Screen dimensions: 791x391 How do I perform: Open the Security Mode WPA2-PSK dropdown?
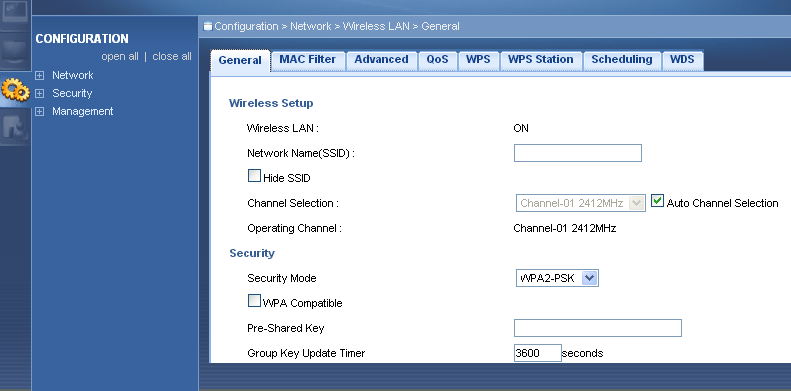pyautogui.click(x=557, y=278)
